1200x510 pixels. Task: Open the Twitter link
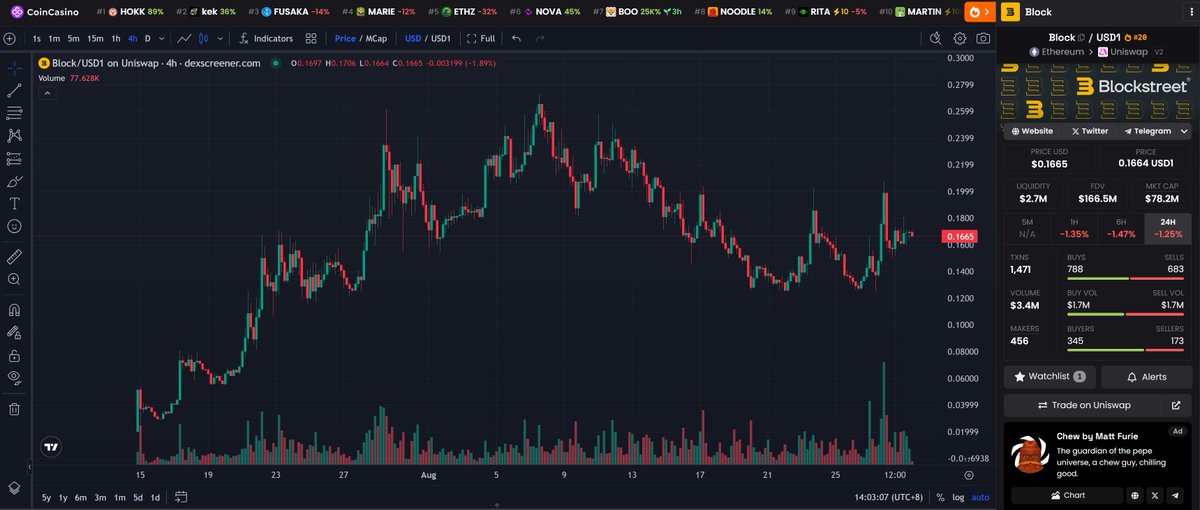pos(1090,131)
